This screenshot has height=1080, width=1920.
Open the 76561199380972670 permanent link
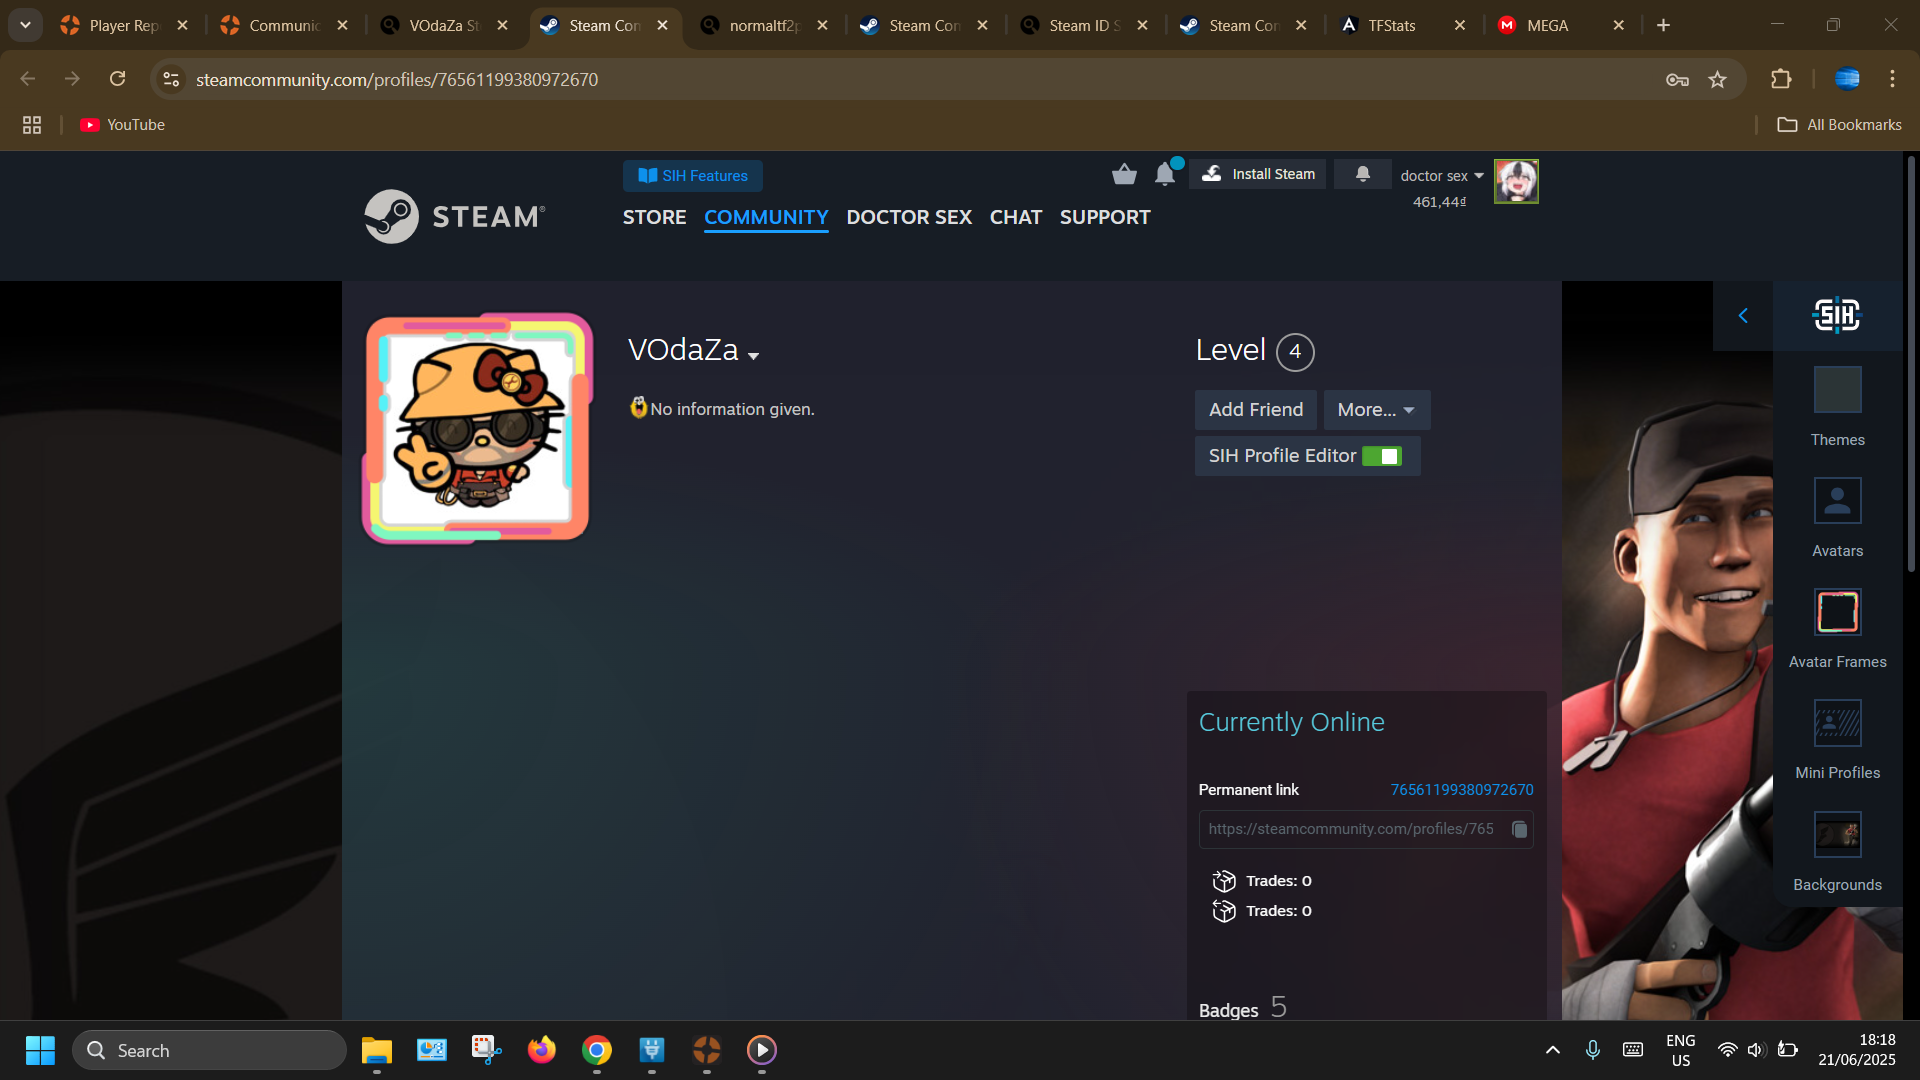click(1461, 790)
